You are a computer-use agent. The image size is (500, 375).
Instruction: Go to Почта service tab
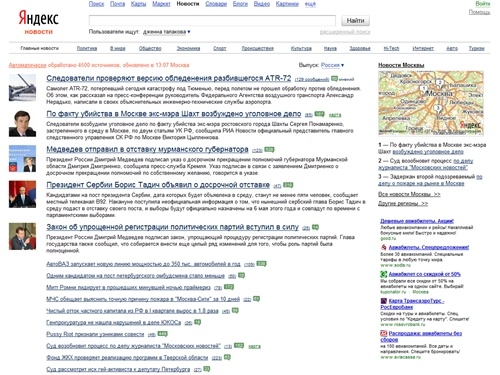click(117, 4)
